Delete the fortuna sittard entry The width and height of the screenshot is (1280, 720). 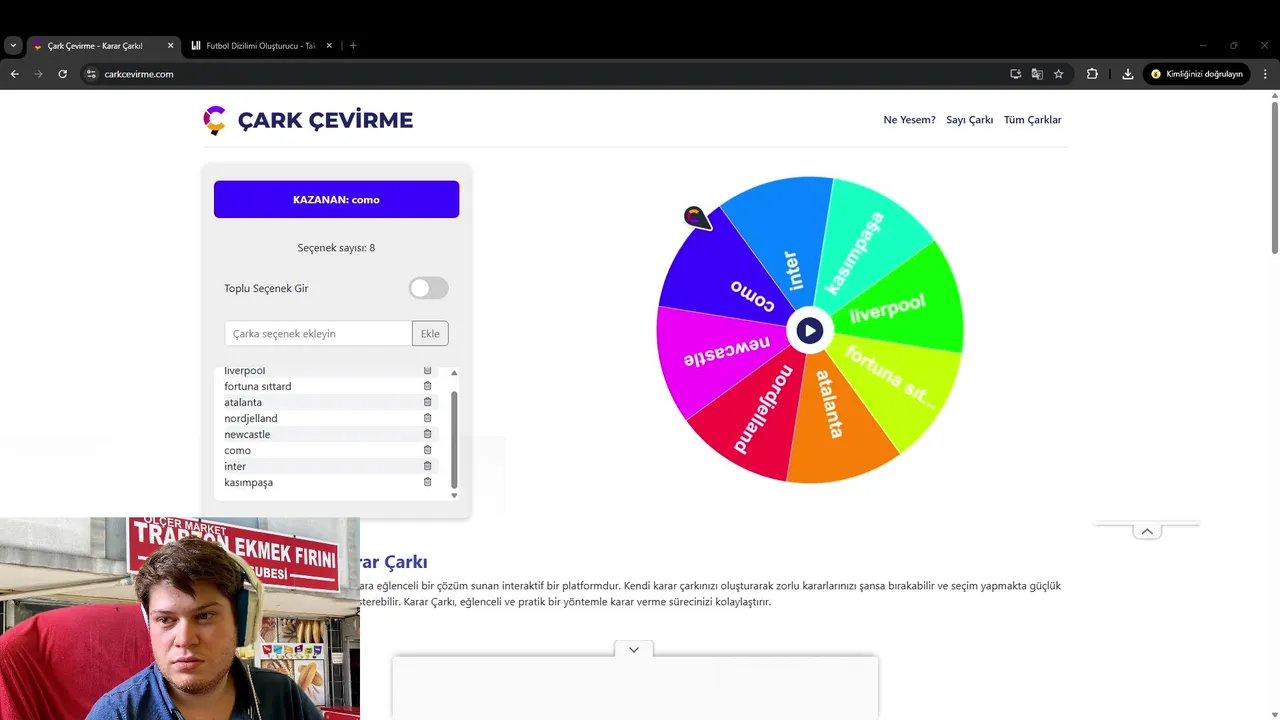tap(427, 386)
